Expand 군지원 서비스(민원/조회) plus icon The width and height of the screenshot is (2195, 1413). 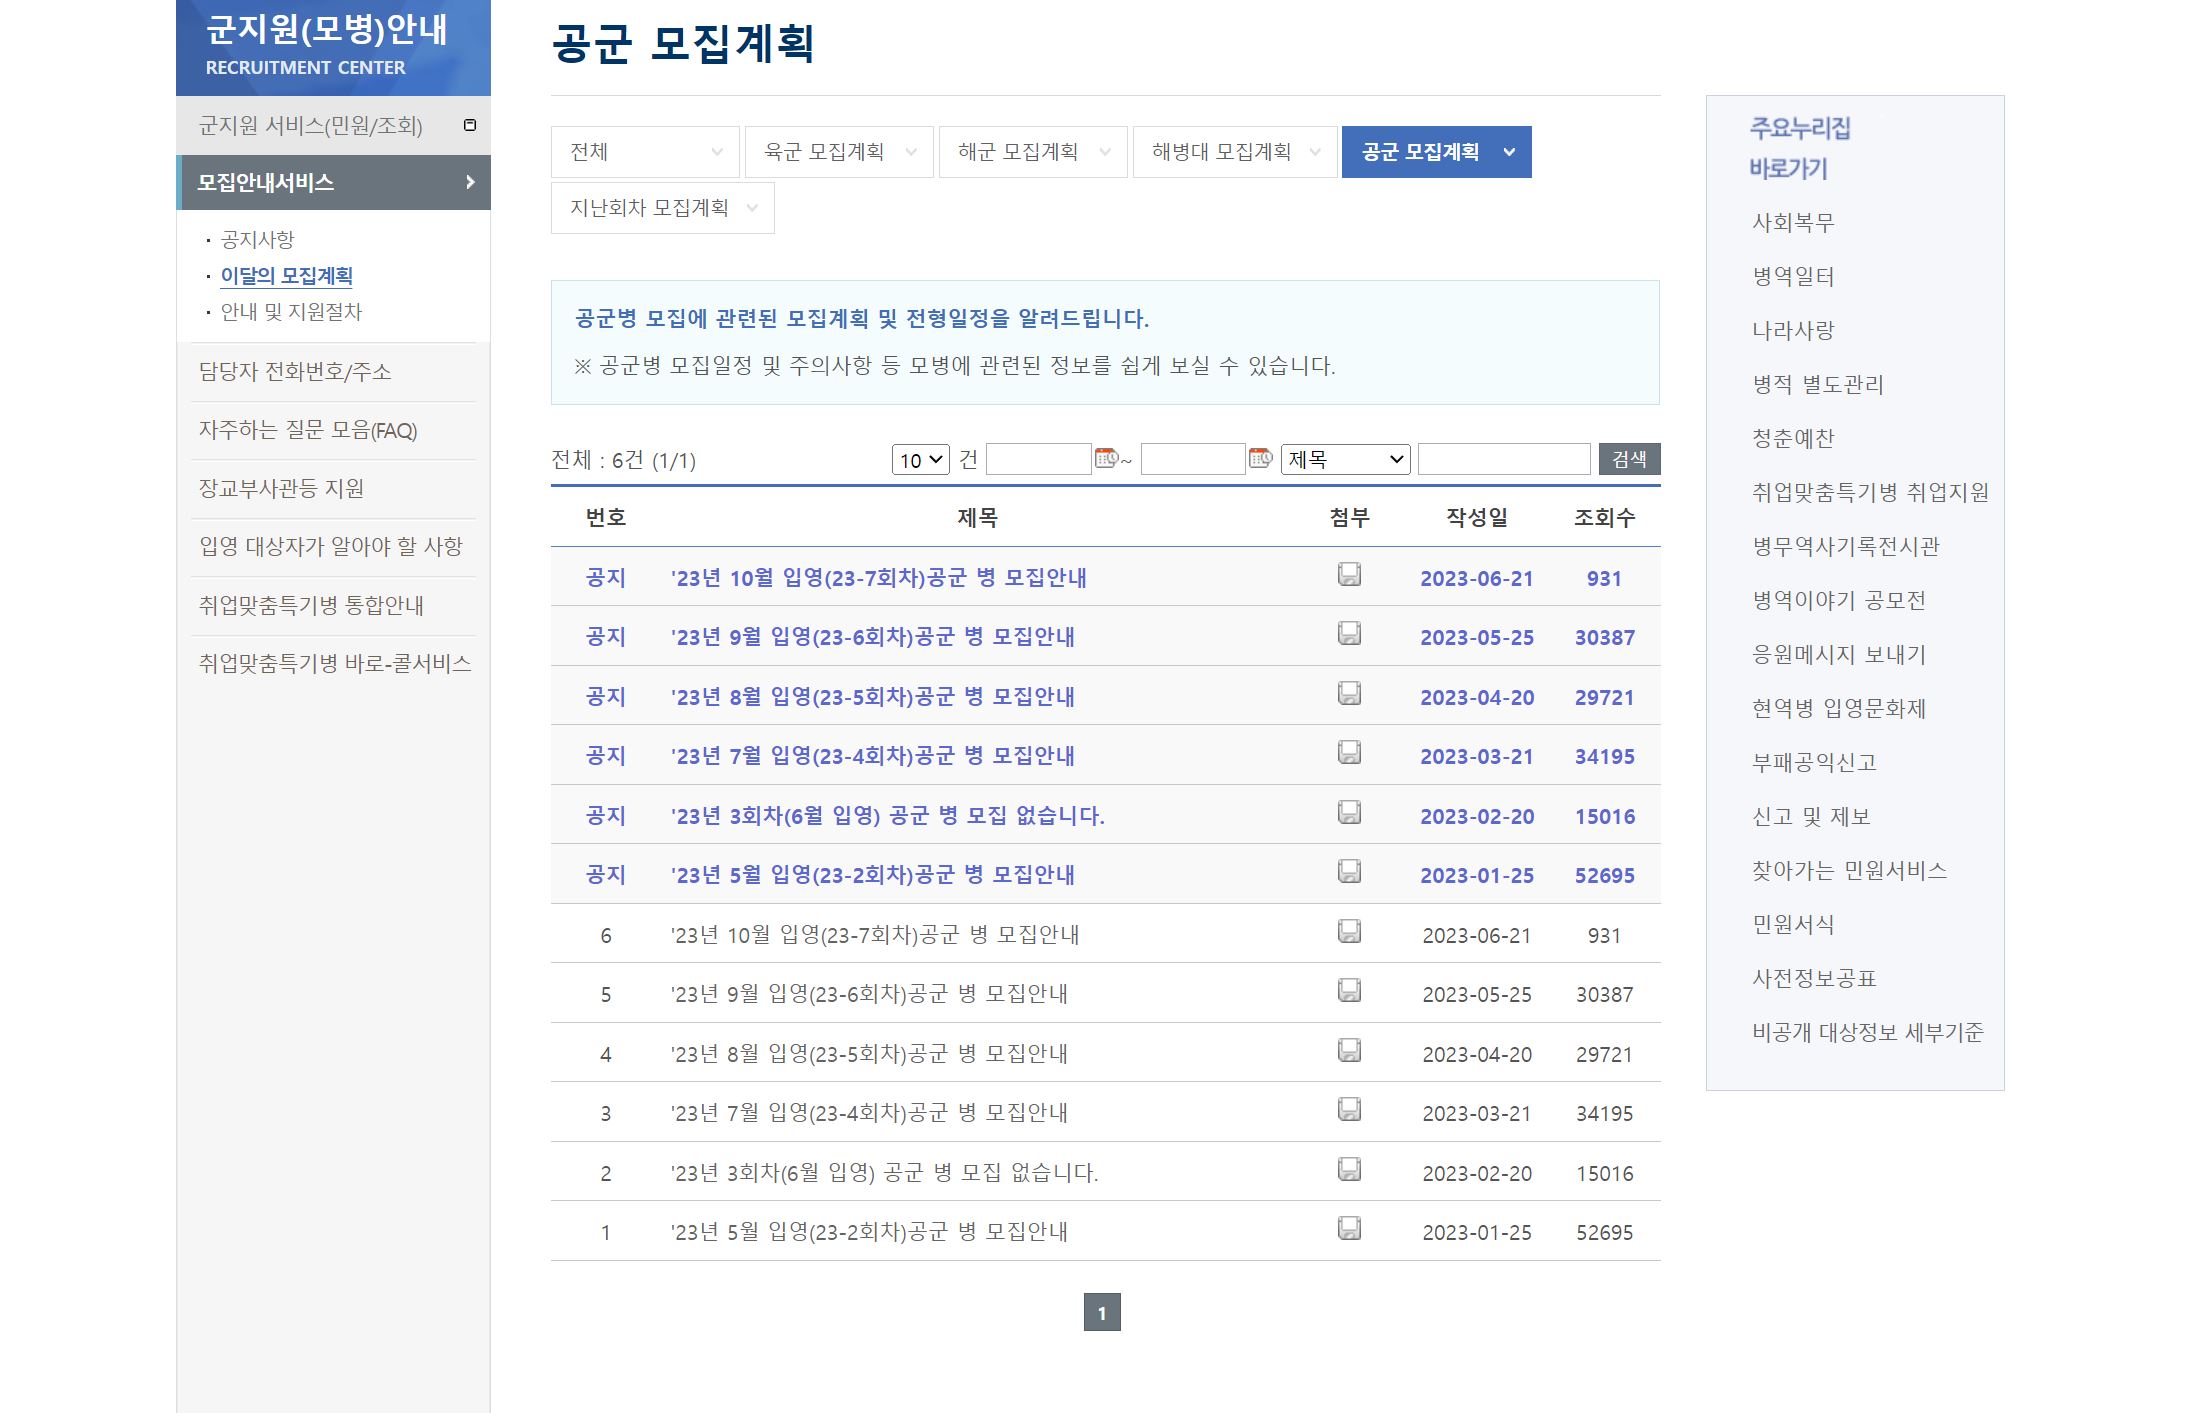[470, 125]
